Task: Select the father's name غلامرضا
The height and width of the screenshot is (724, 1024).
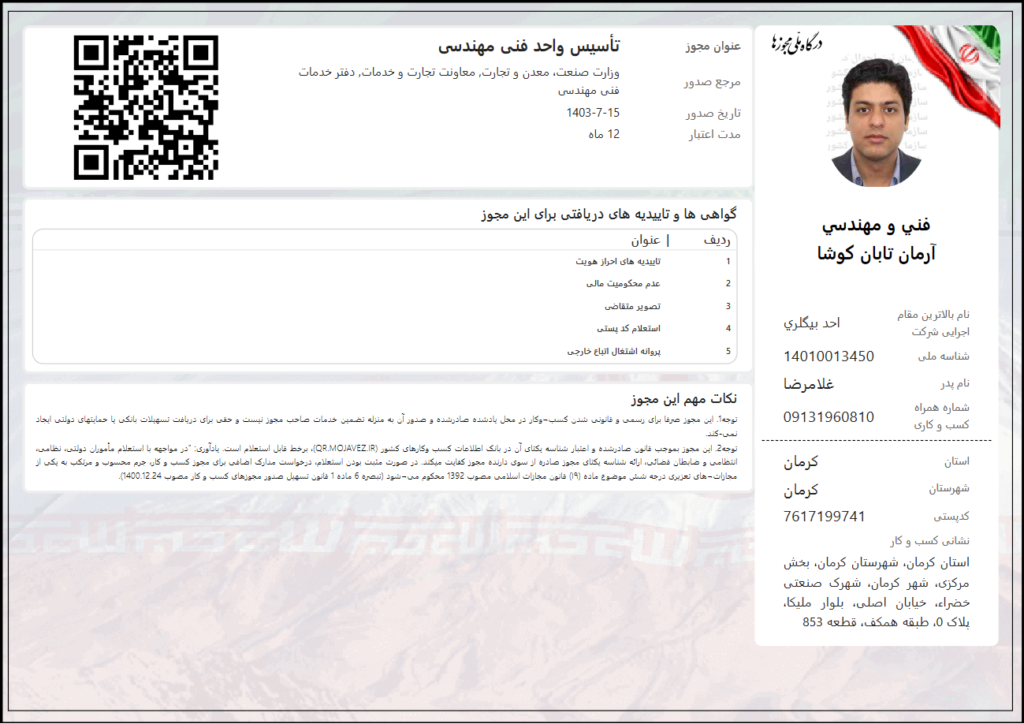Action: click(808, 384)
